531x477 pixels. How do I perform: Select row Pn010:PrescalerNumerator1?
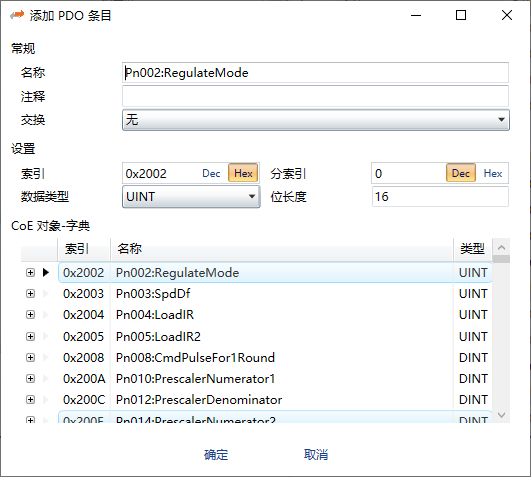(275, 378)
